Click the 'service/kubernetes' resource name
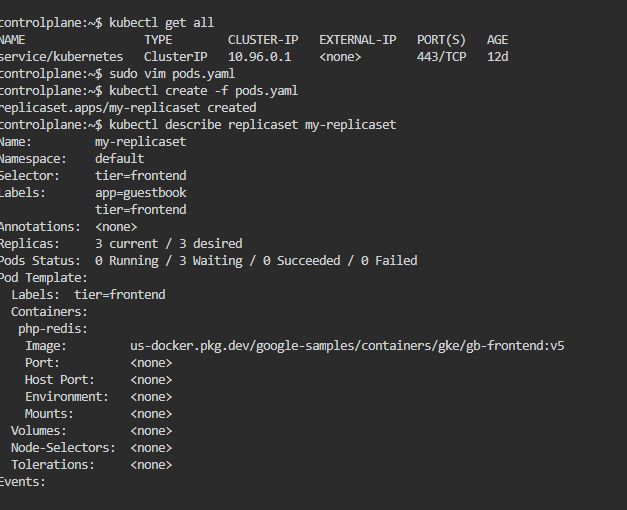627x510 pixels. (x=61, y=56)
